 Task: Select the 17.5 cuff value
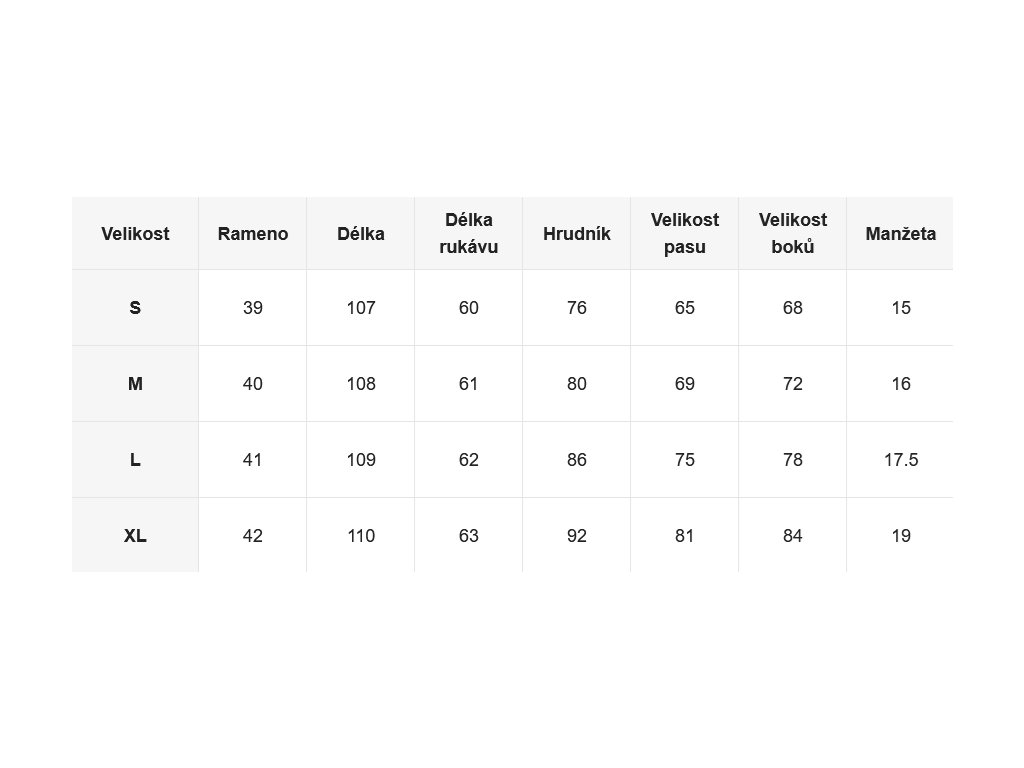pyautogui.click(x=901, y=460)
